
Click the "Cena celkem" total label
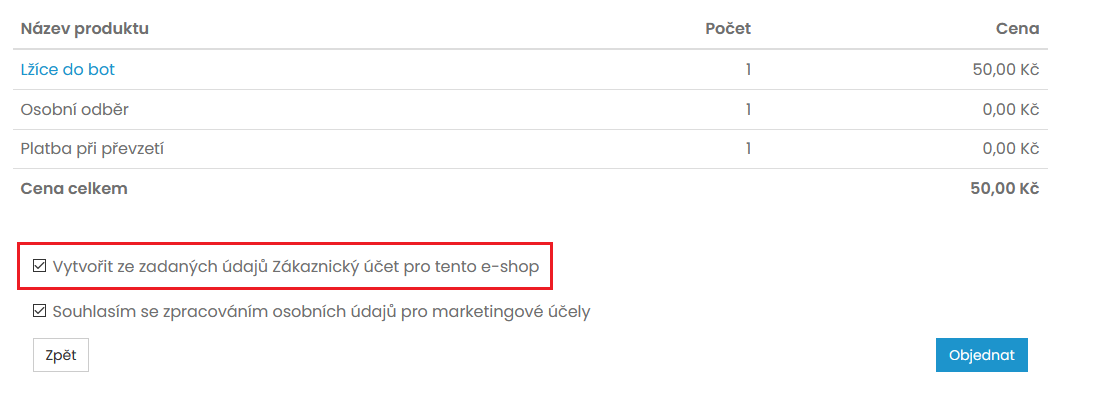[74, 188]
